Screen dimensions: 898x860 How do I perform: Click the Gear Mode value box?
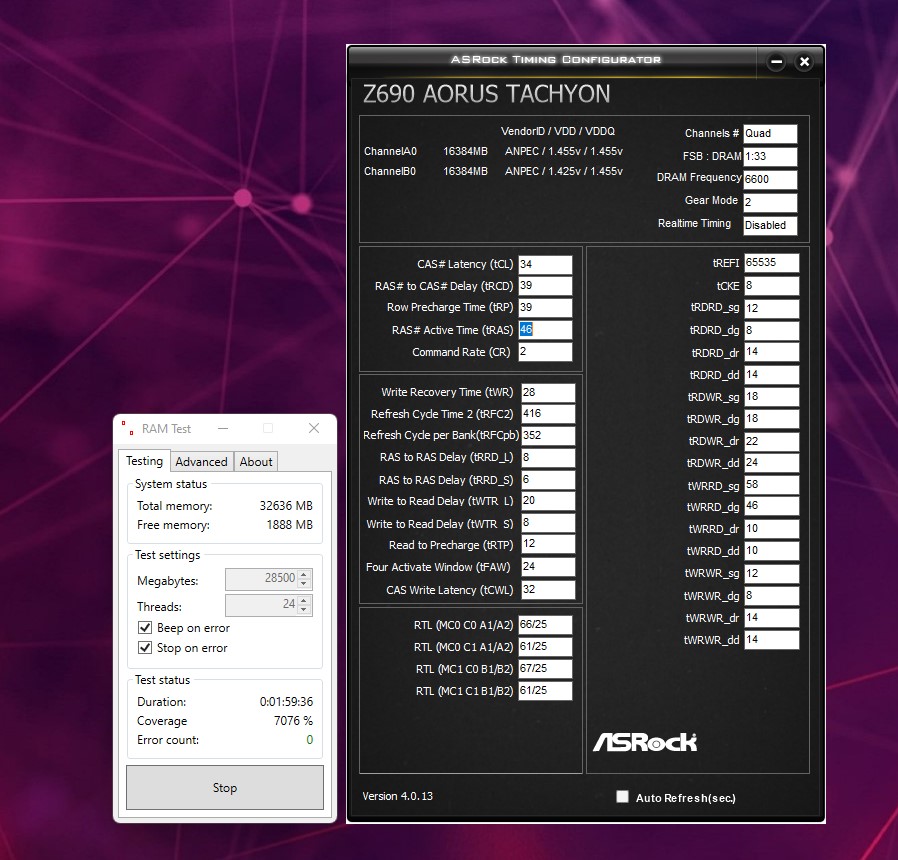pyautogui.click(x=769, y=202)
